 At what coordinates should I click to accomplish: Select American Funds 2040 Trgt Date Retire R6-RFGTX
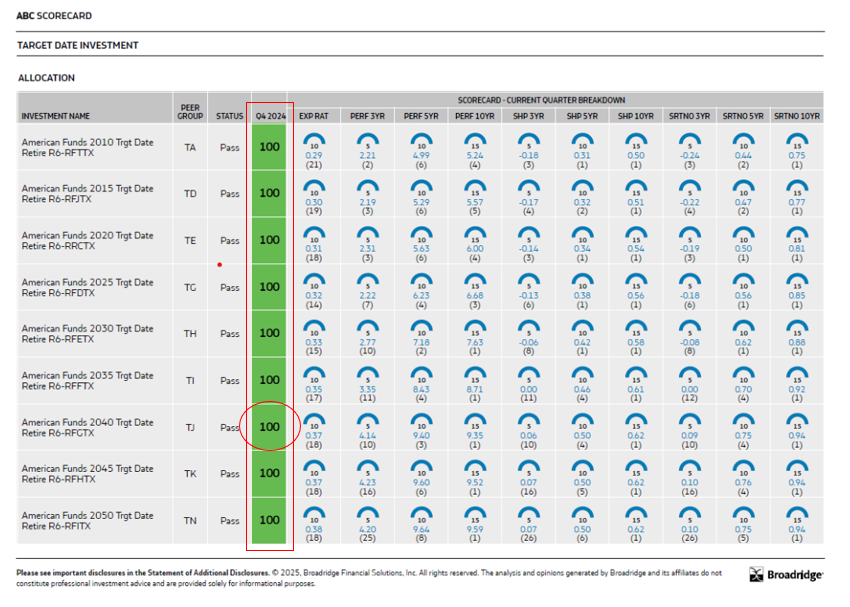click(87, 428)
